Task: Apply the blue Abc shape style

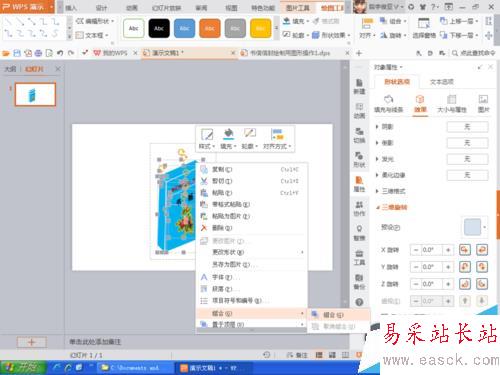Action: click(x=184, y=28)
